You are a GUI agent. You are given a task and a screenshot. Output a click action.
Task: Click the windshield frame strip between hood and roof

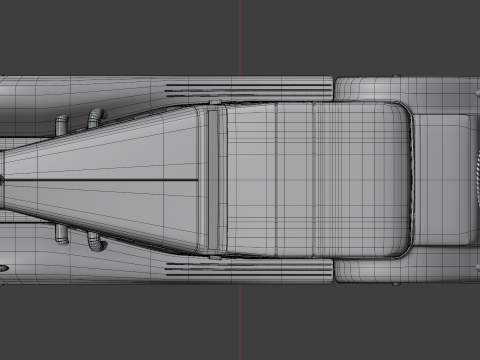[x=213, y=180]
